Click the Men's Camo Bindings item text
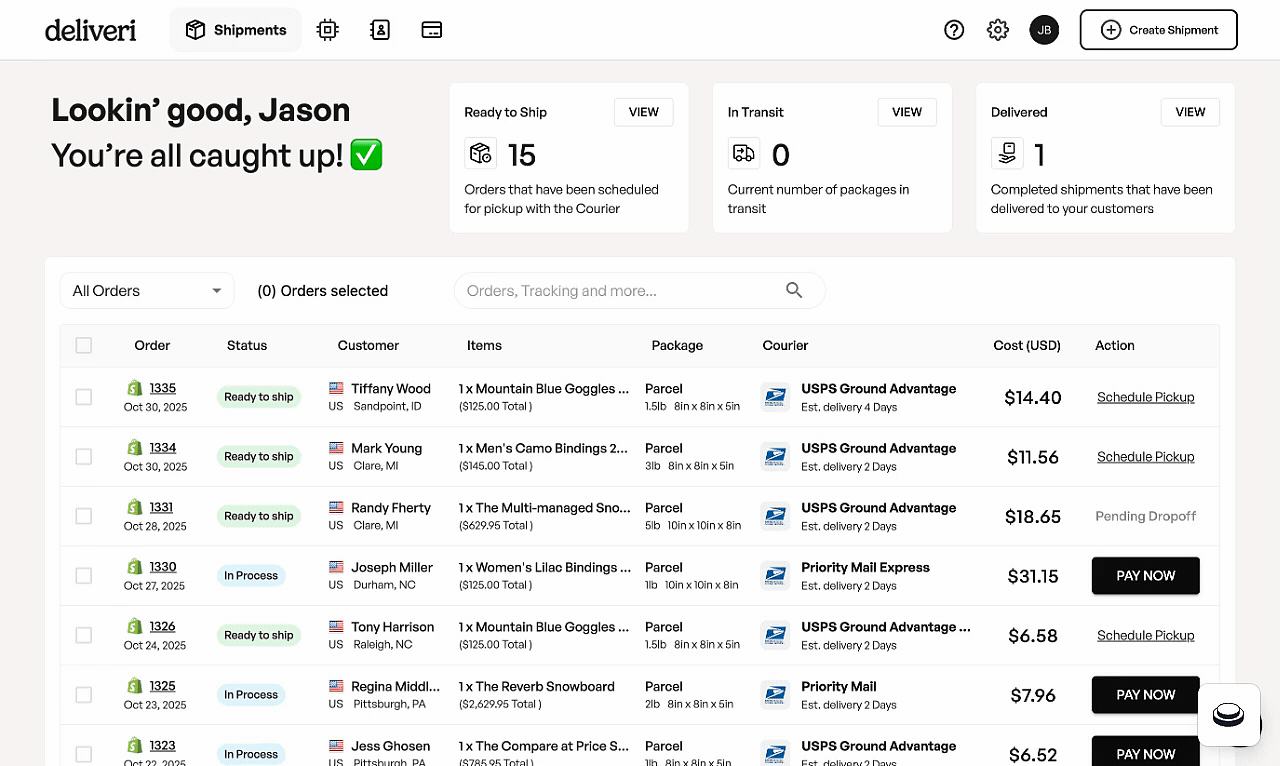The width and height of the screenshot is (1280, 766). (x=544, y=448)
